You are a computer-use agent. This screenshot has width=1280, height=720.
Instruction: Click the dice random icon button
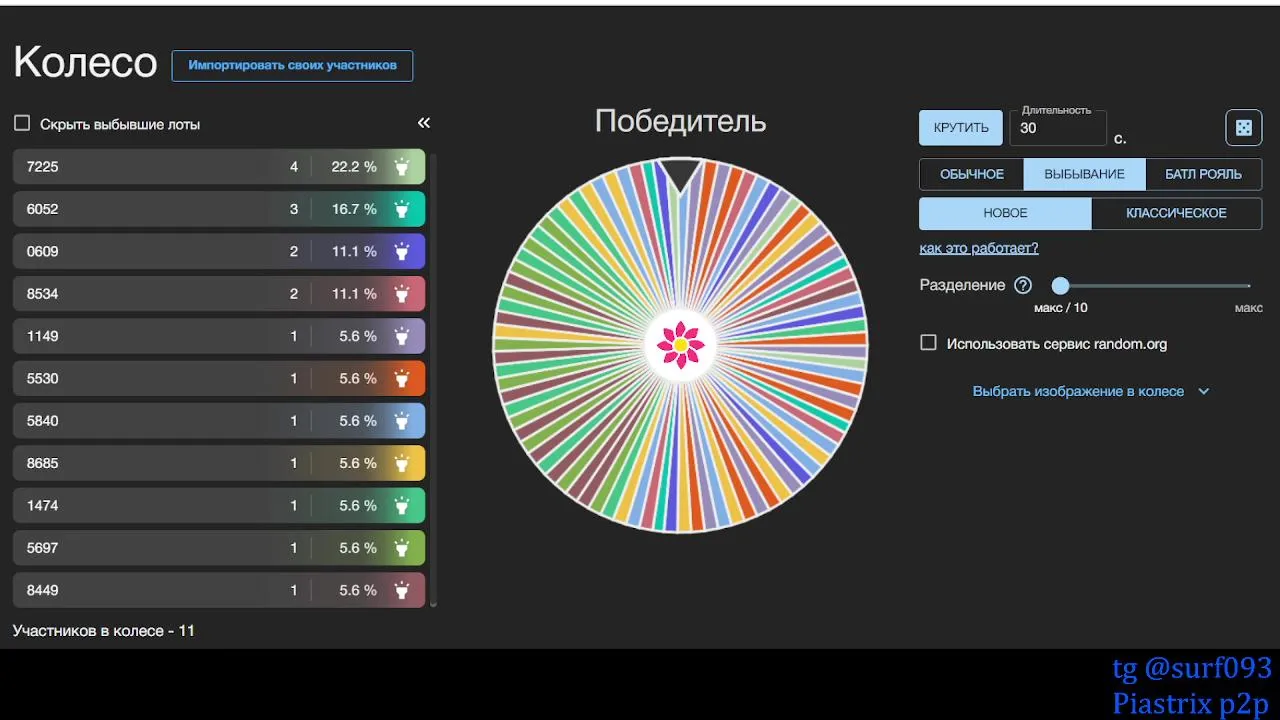pos(1243,128)
